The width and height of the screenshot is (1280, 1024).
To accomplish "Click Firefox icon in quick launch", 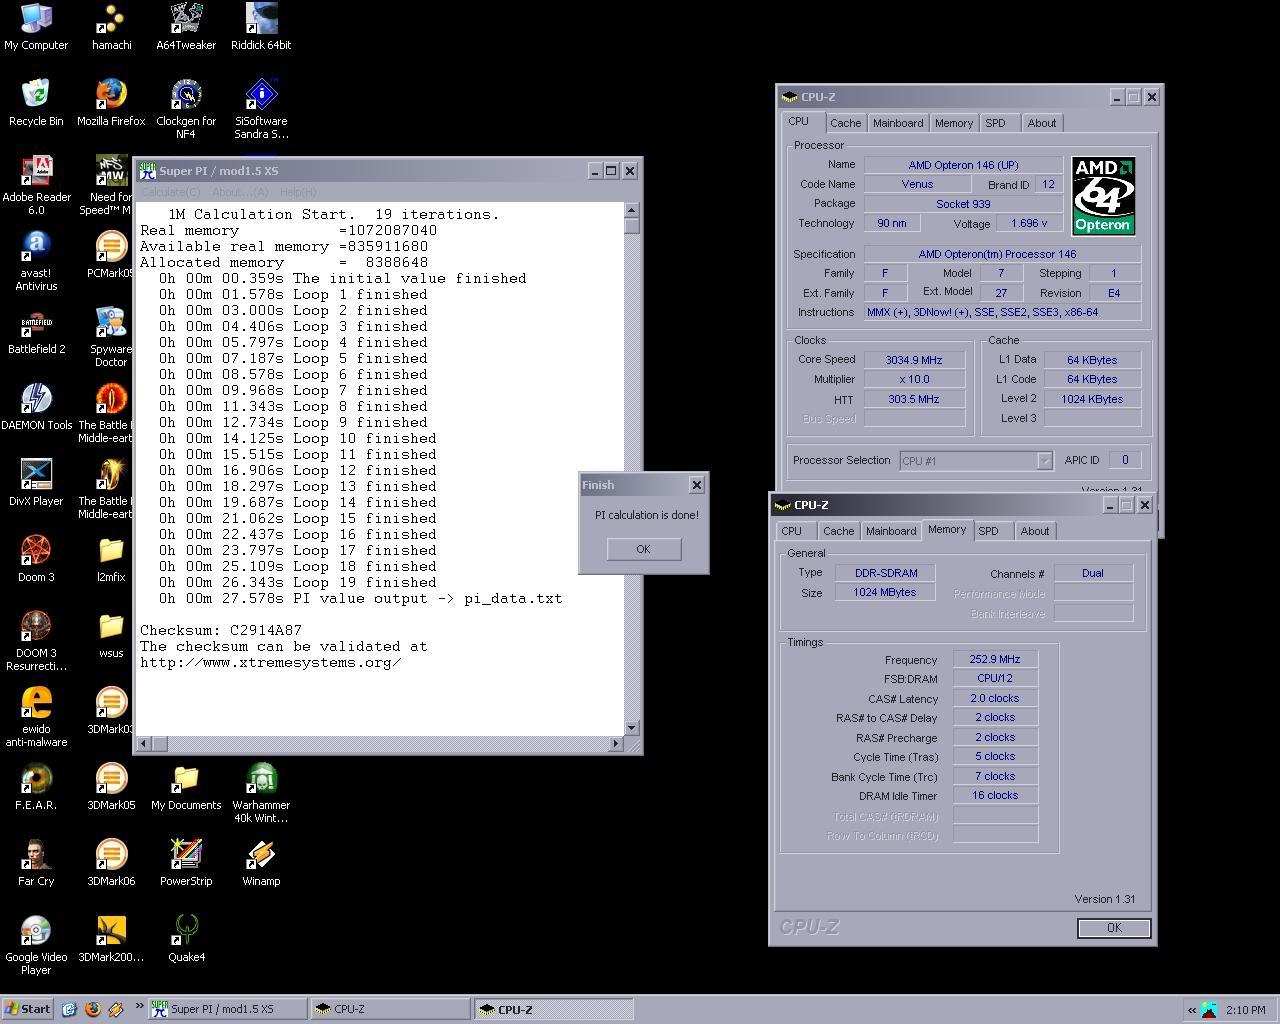I will pos(92,1009).
